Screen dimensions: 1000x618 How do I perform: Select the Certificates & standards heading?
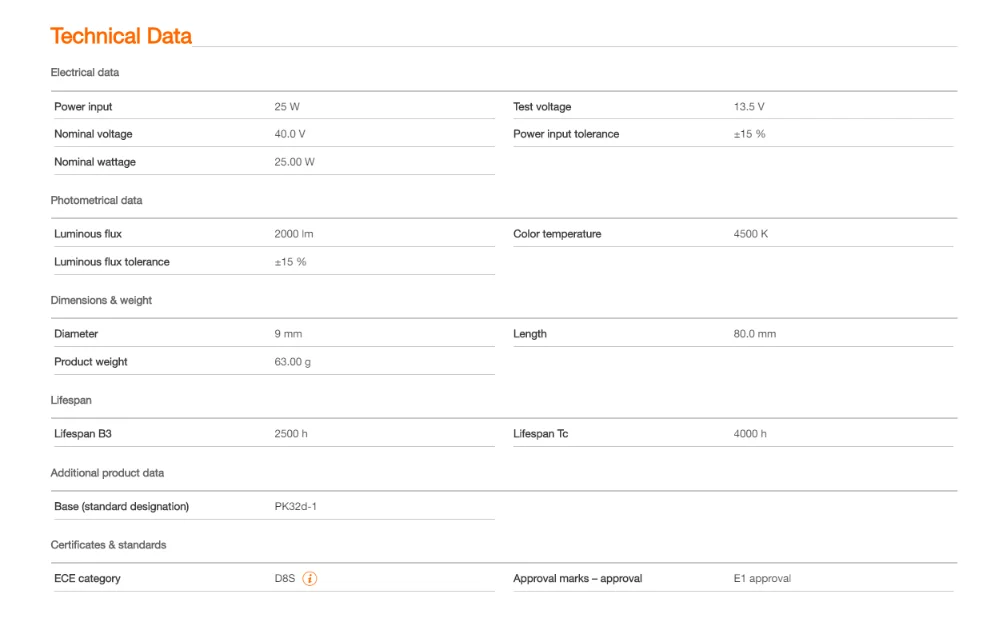click(x=108, y=545)
